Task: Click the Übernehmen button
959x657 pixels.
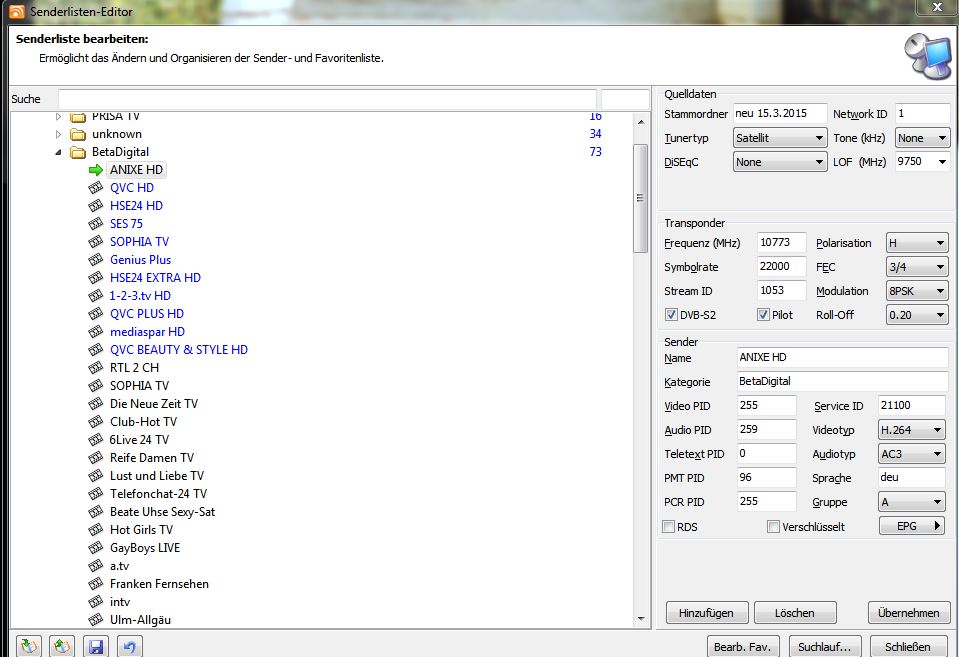Action: [x=909, y=613]
